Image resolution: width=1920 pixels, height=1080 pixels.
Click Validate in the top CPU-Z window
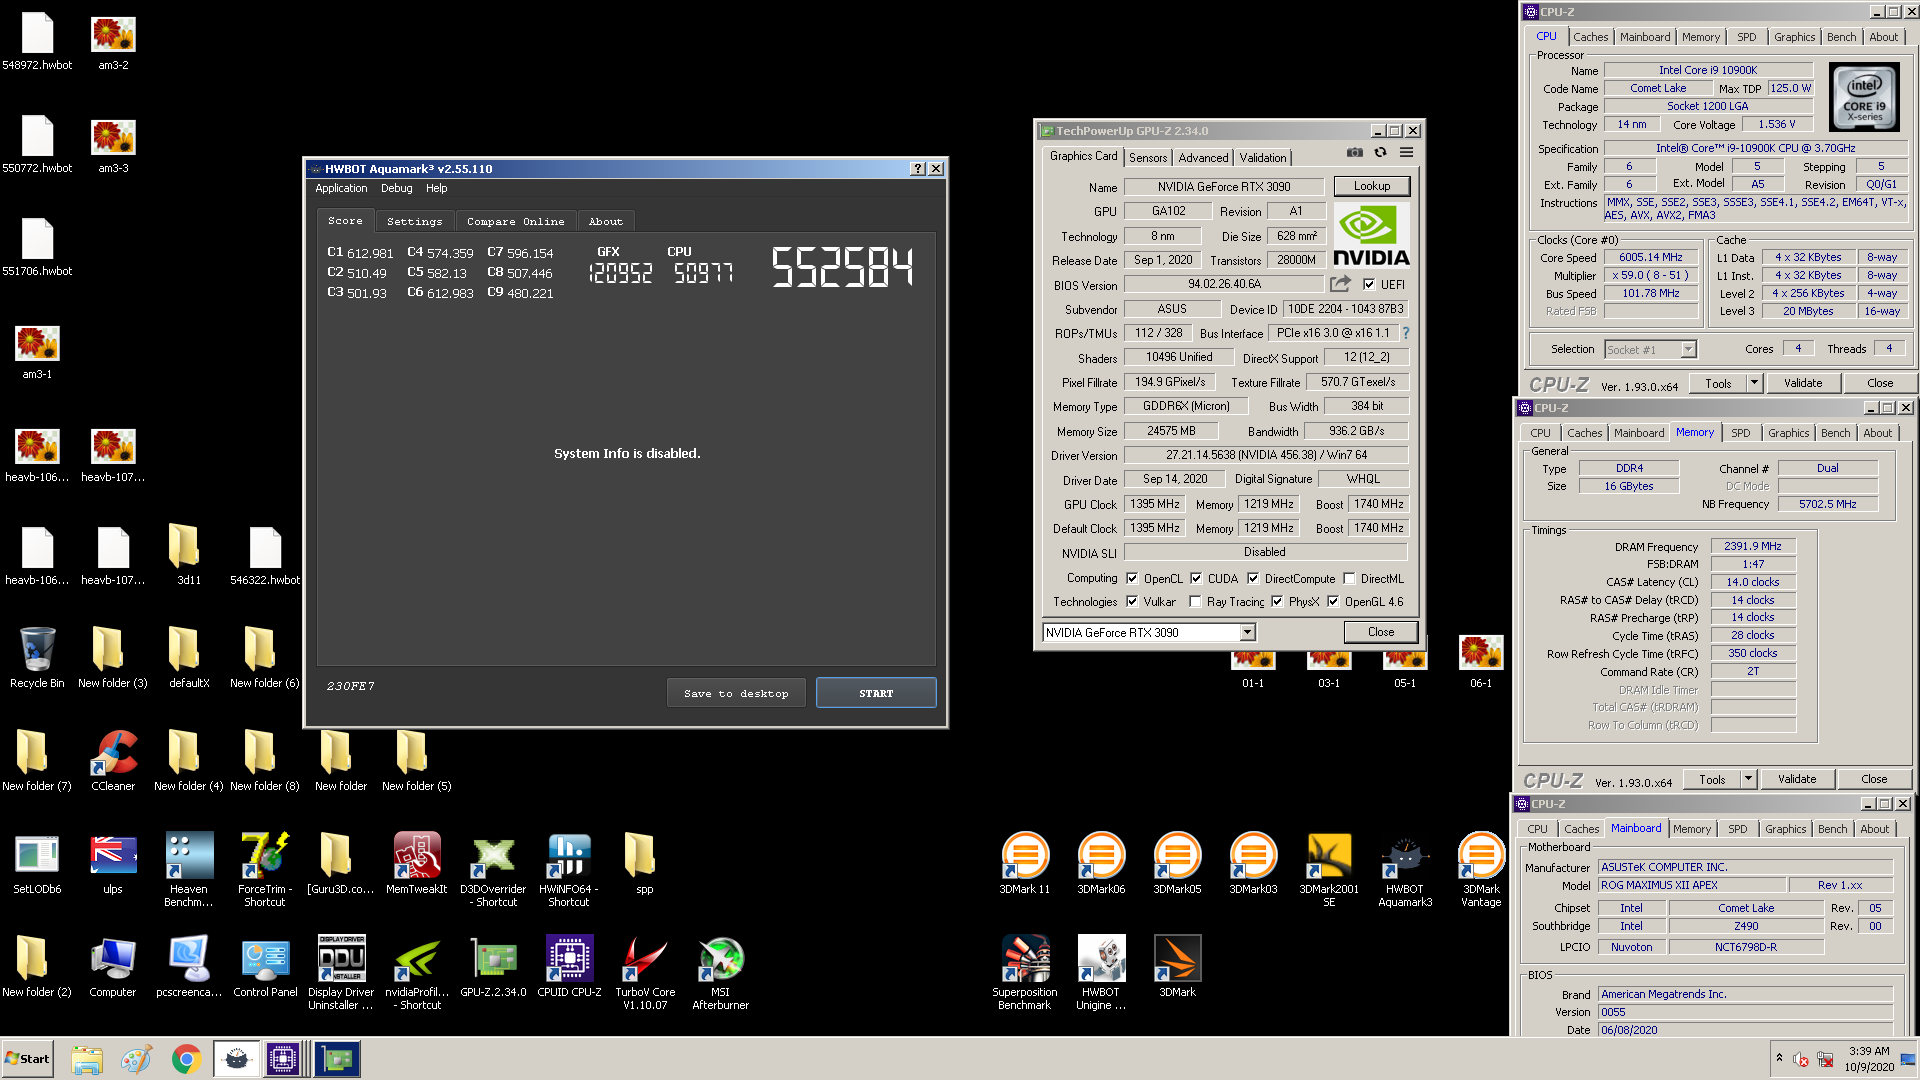(x=1803, y=383)
